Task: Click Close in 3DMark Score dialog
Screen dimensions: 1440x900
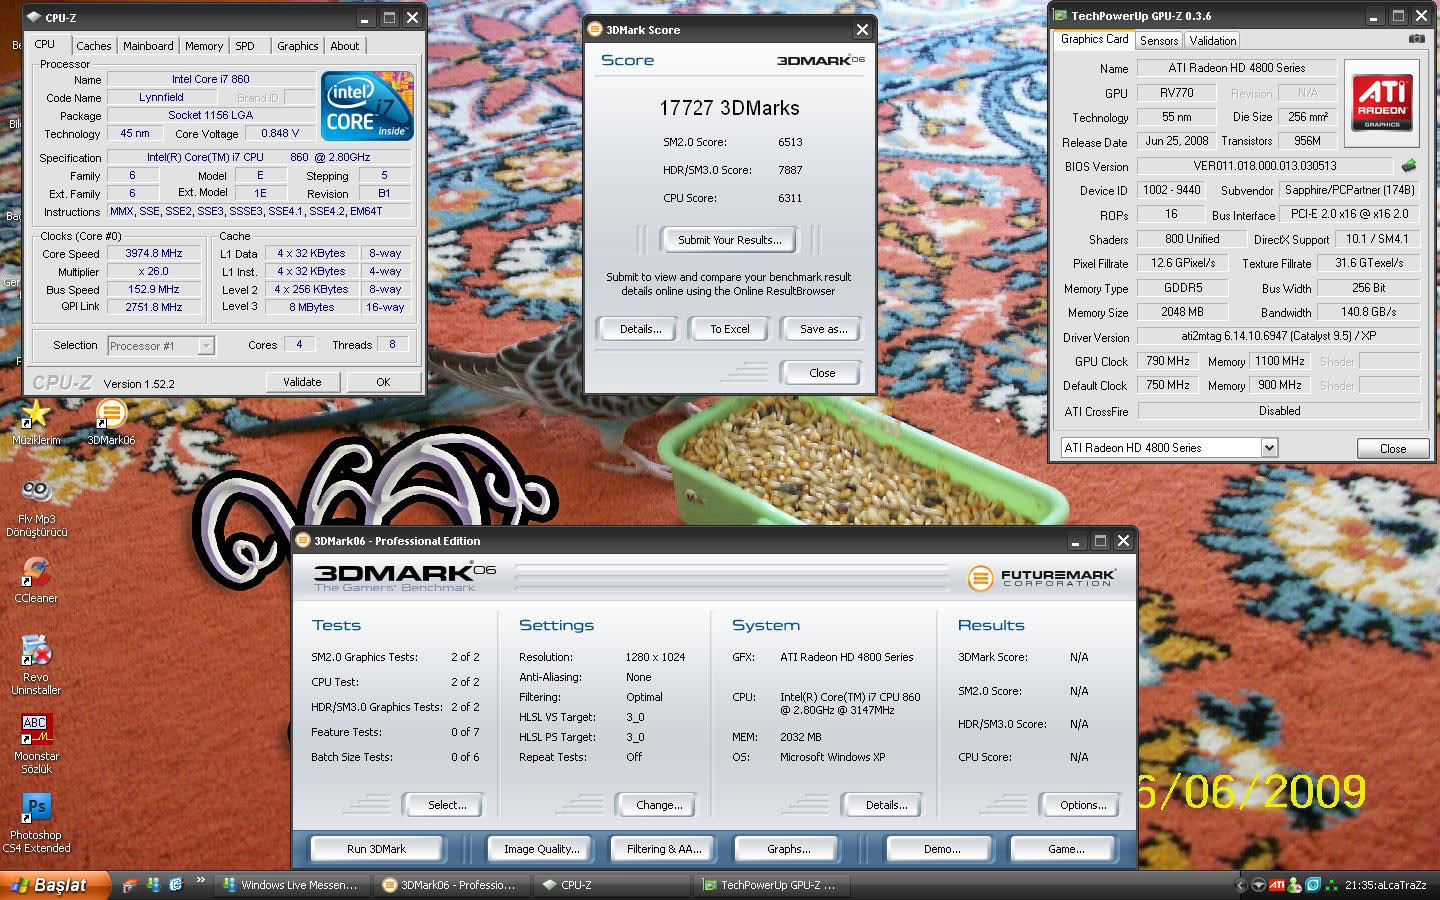Action: click(x=822, y=373)
